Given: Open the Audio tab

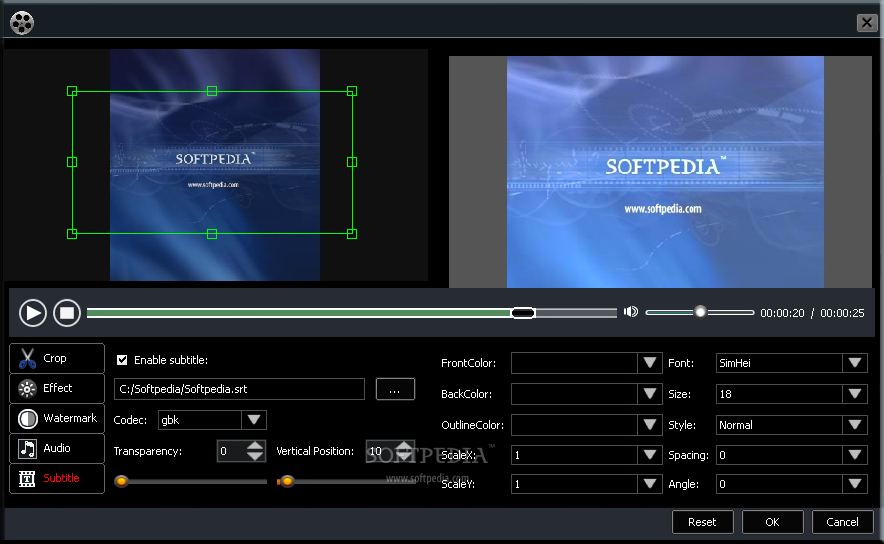Looking at the screenshot, I should pos(57,448).
